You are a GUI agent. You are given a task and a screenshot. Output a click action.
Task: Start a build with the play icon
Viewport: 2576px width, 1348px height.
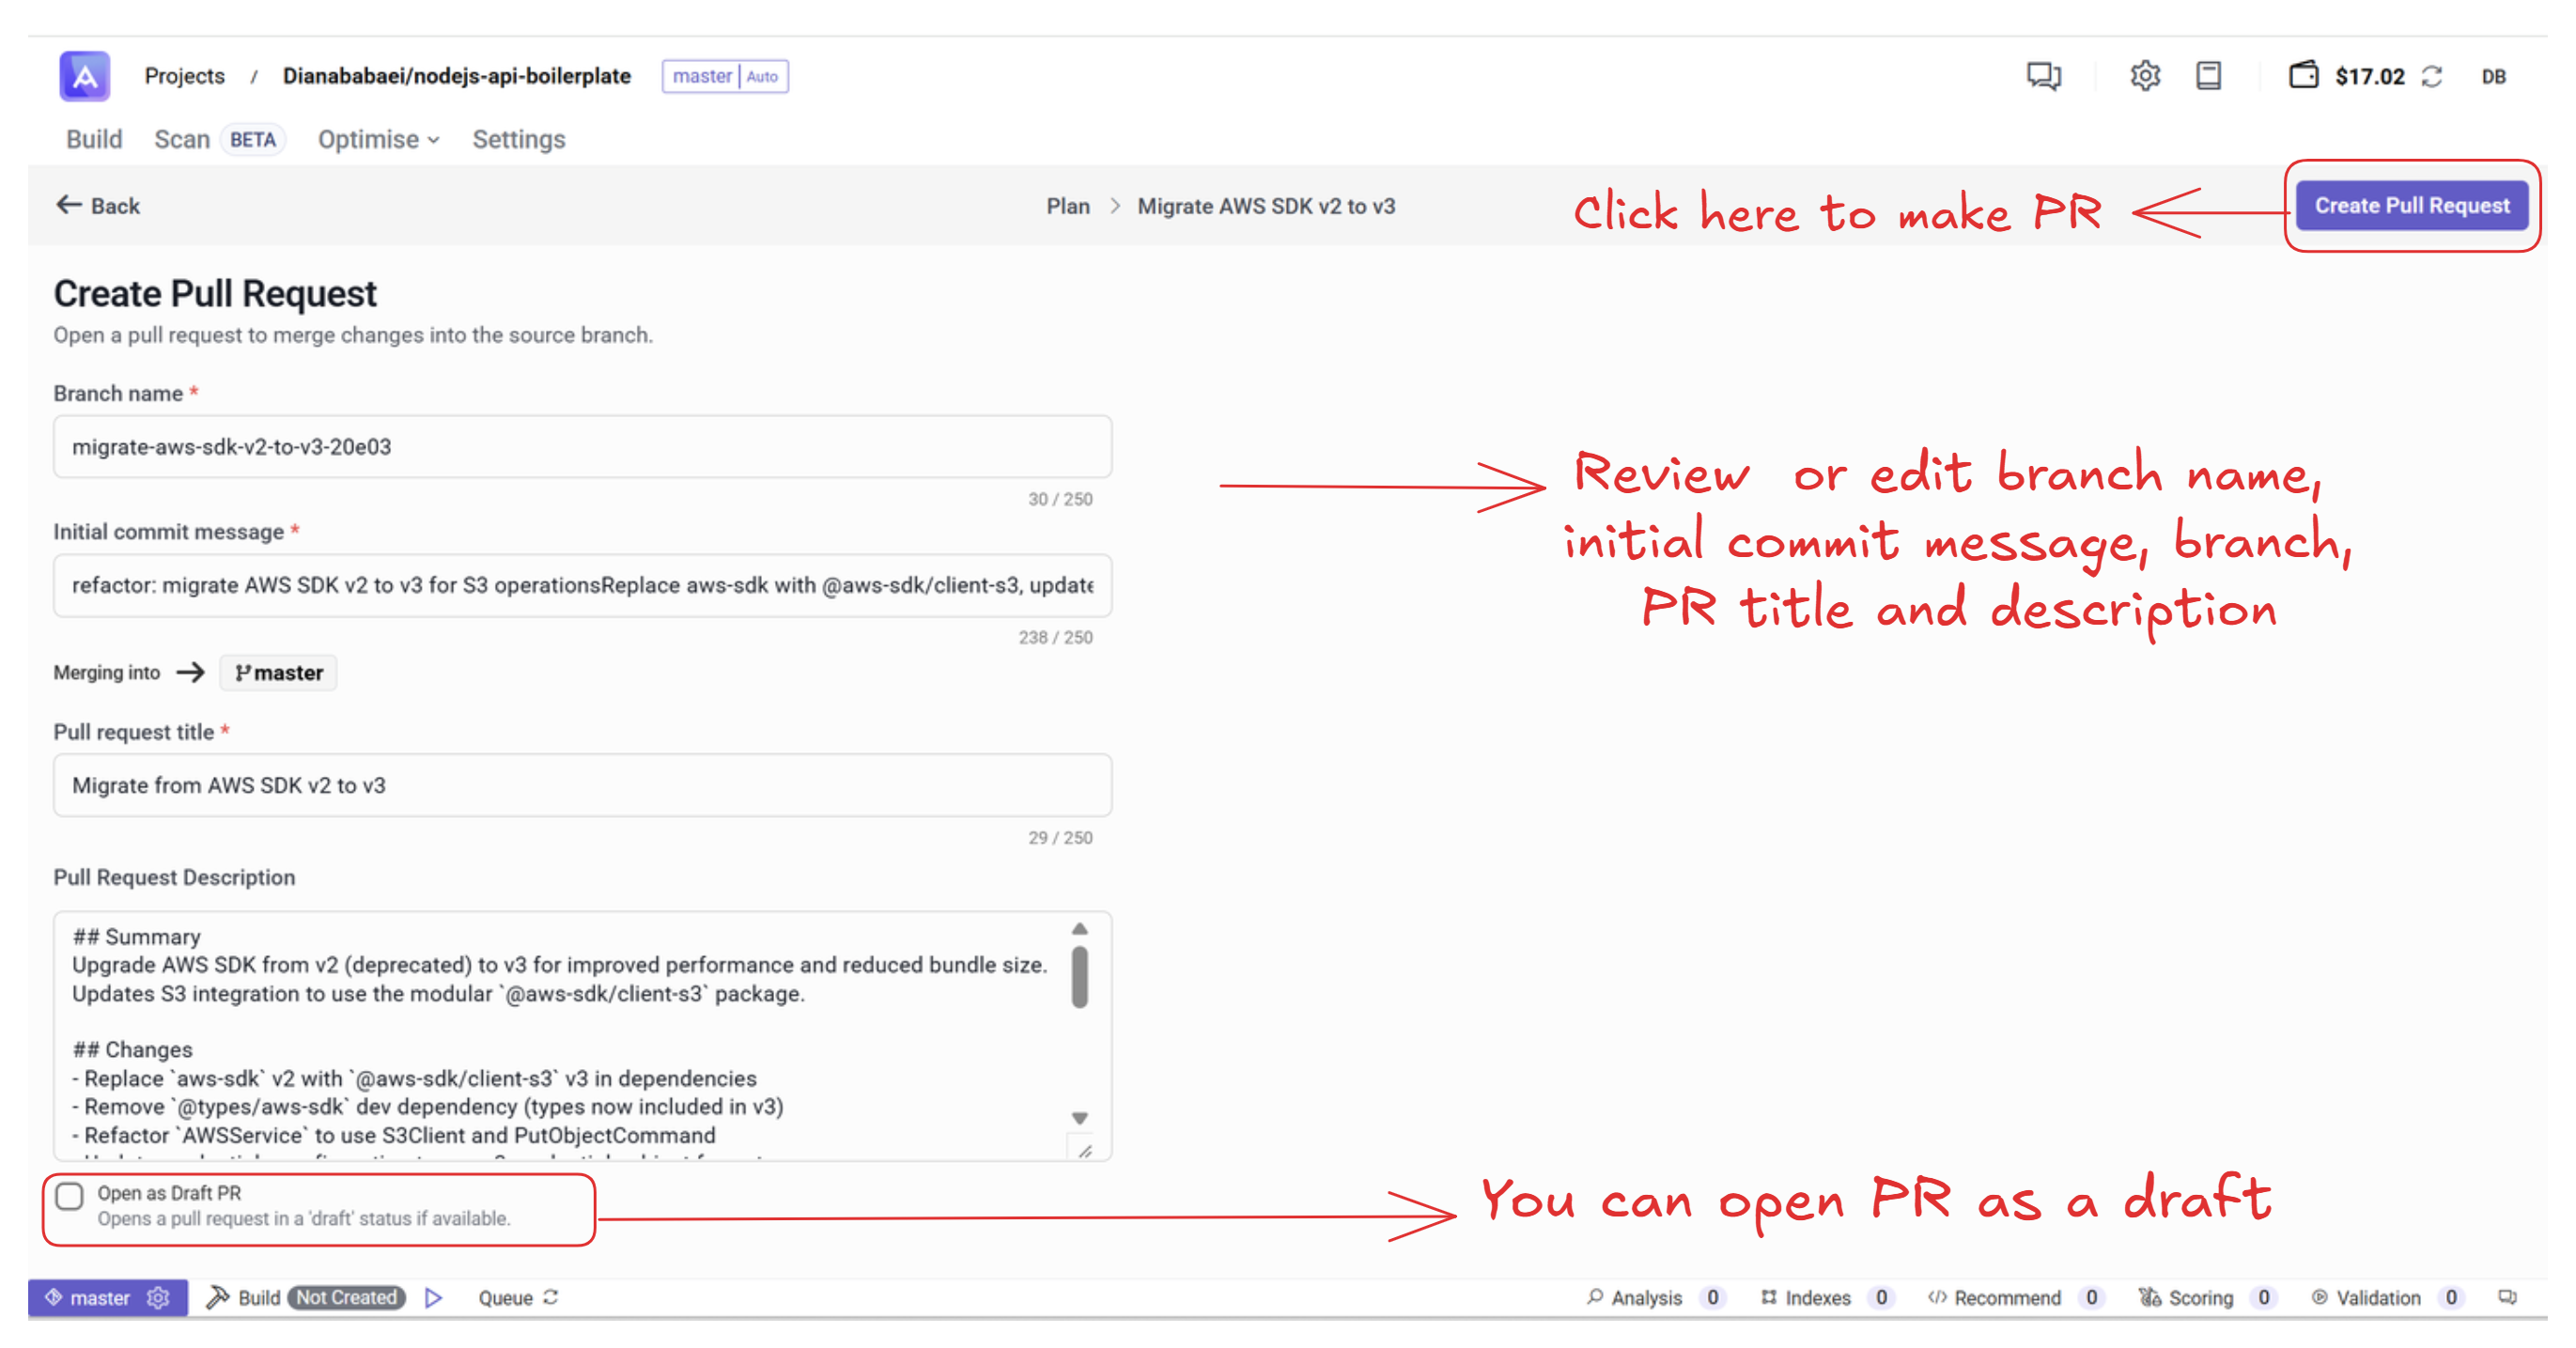point(434,1297)
